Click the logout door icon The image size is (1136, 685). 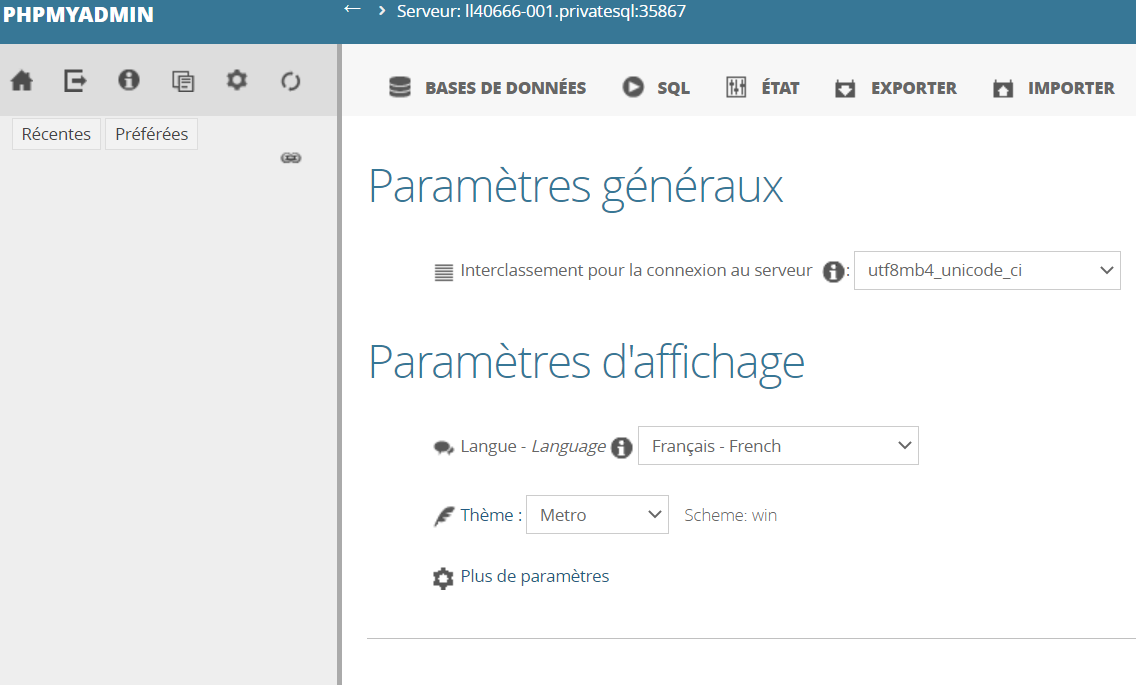click(x=75, y=81)
